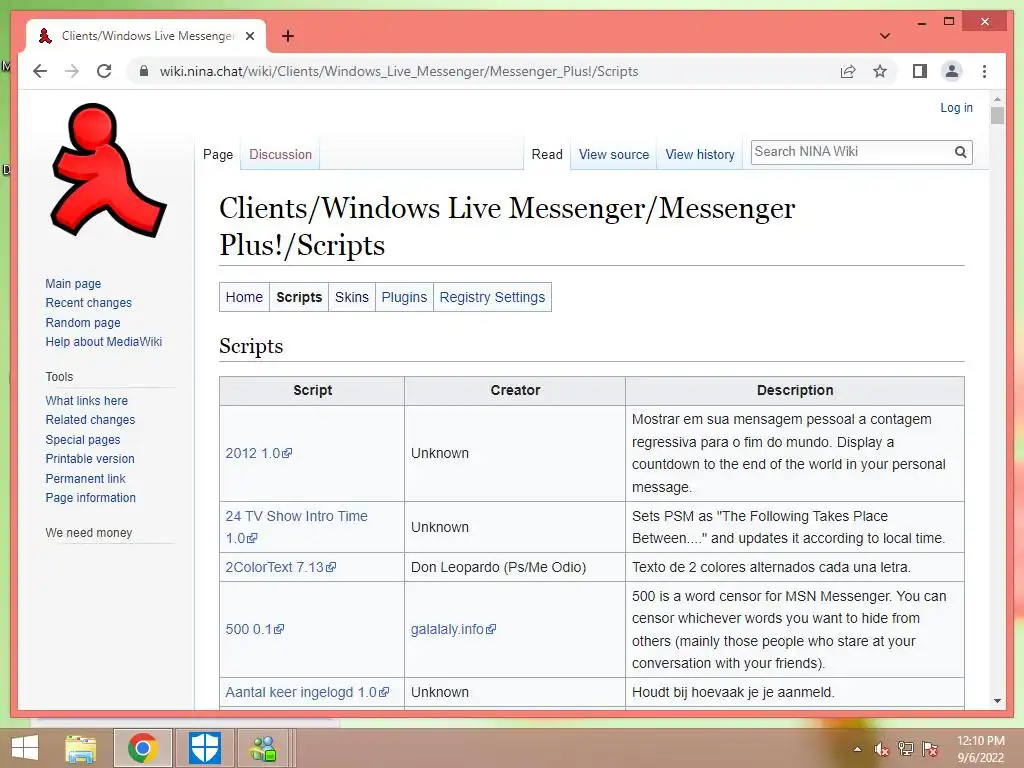Go to a Random page
The height and width of the screenshot is (768, 1024).
pos(83,323)
